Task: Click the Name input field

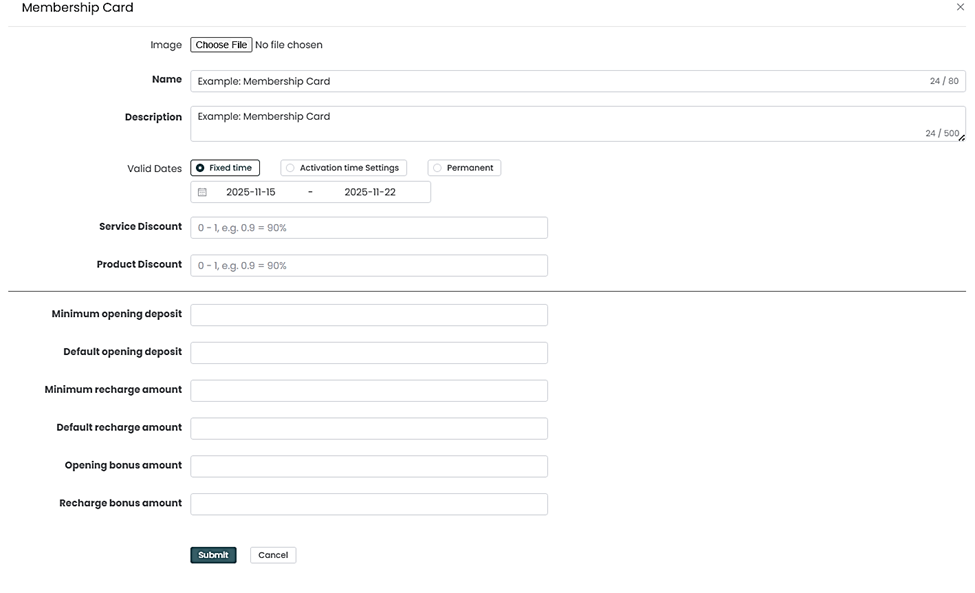Action: 560,81
